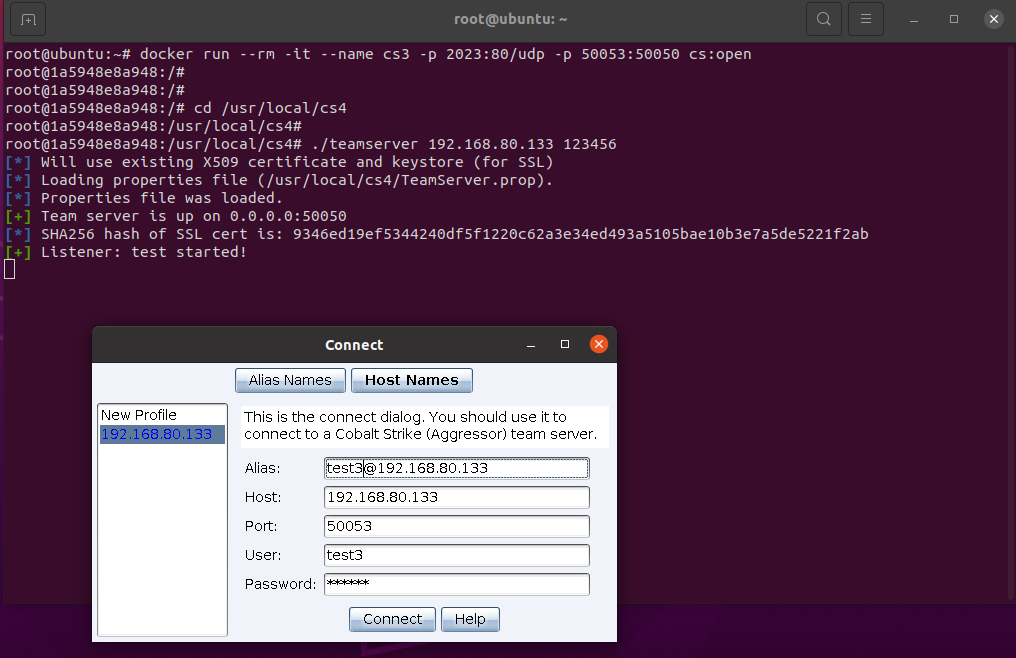Viewport: 1016px width, 658px height.
Task: Select the 192.168.80.133 profile entry
Action: tap(162, 434)
